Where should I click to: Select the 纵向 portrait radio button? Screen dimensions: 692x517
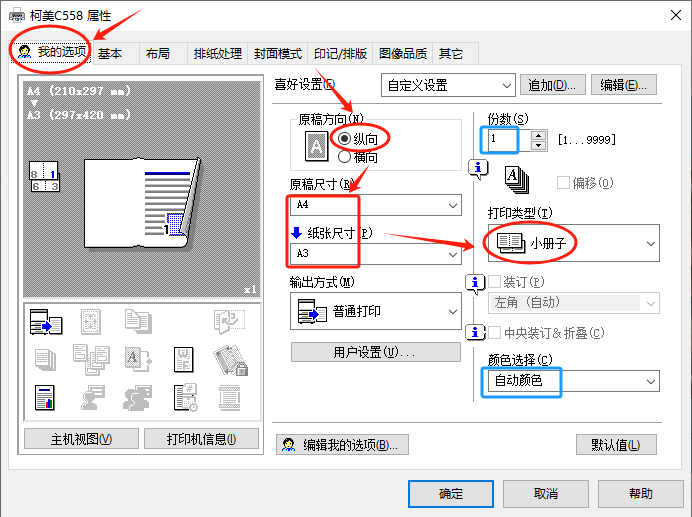[x=345, y=138]
